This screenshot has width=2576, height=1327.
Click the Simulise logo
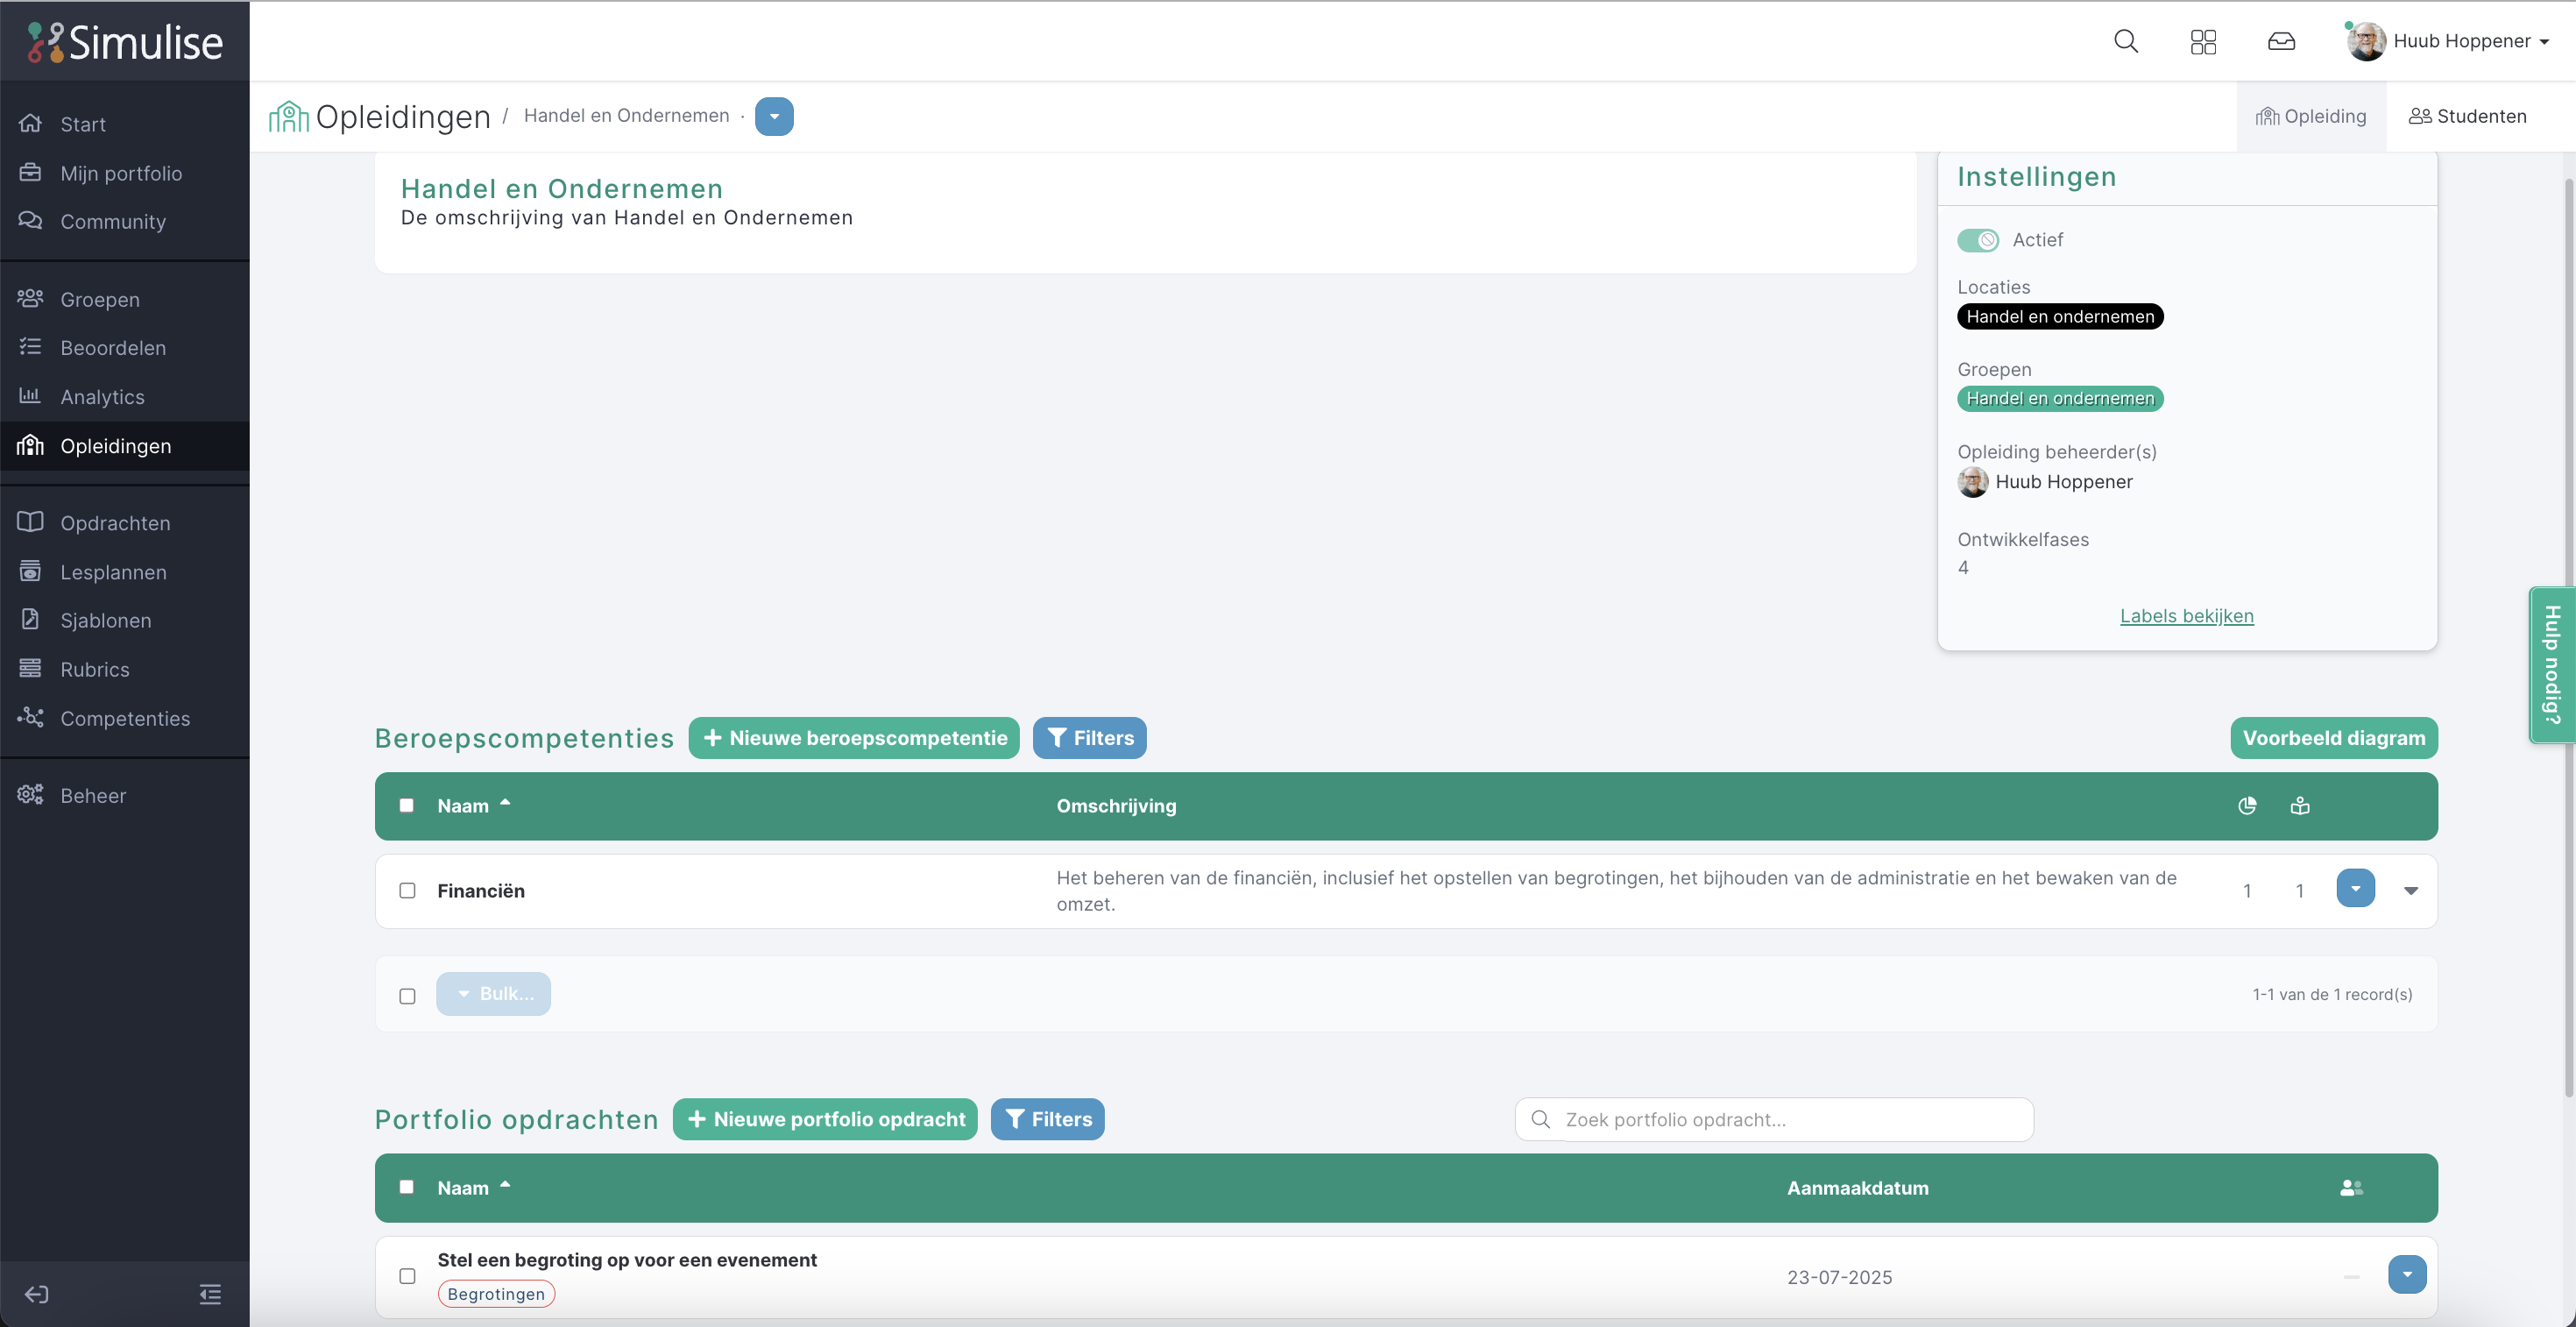(x=125, y=42)
